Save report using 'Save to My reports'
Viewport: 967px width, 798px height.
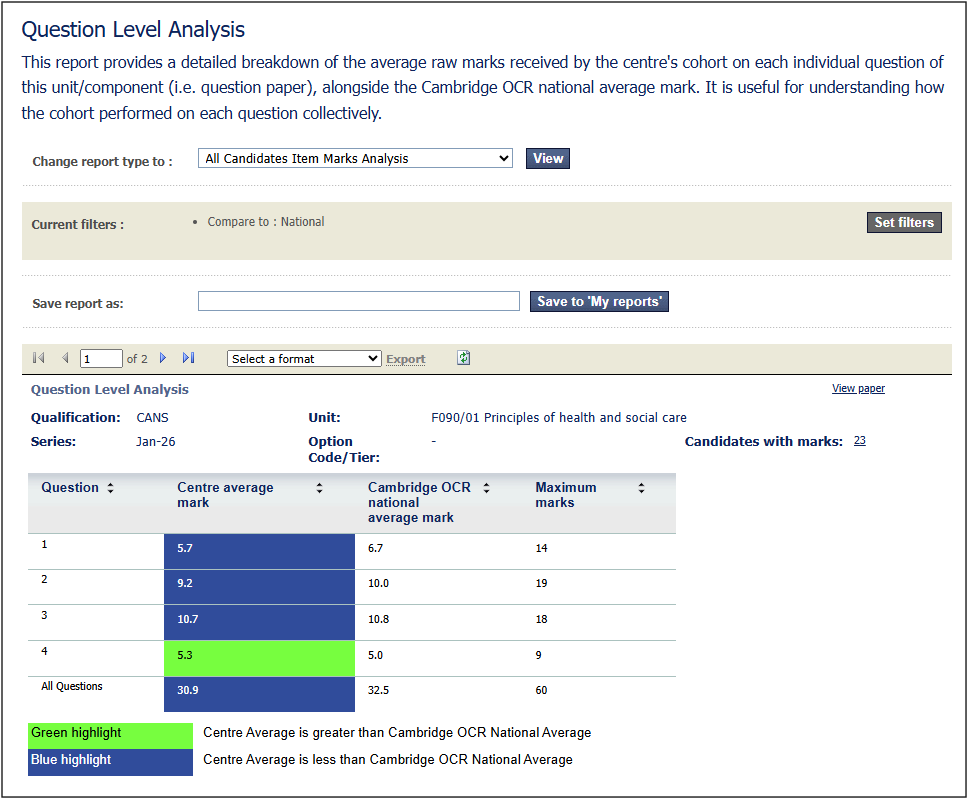tap(598, 301)
